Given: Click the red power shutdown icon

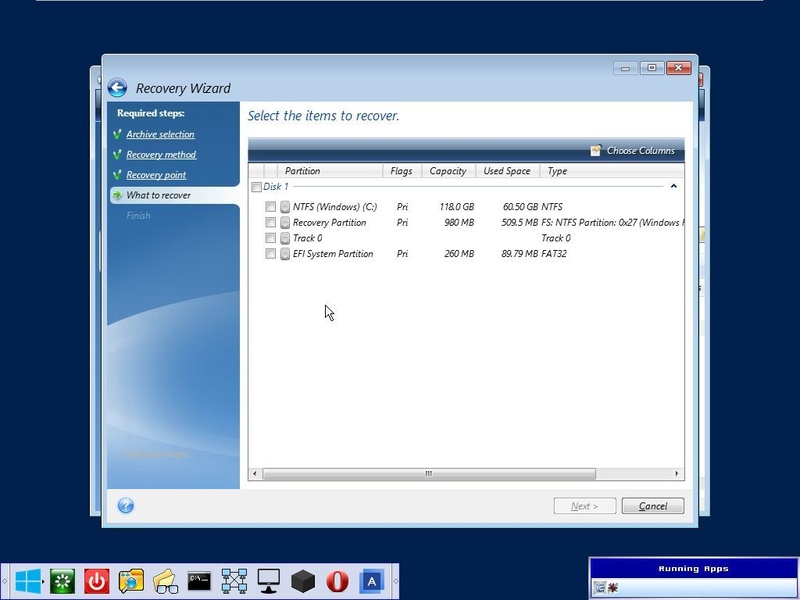Looking at the screenshot, I should click(96, 581).
